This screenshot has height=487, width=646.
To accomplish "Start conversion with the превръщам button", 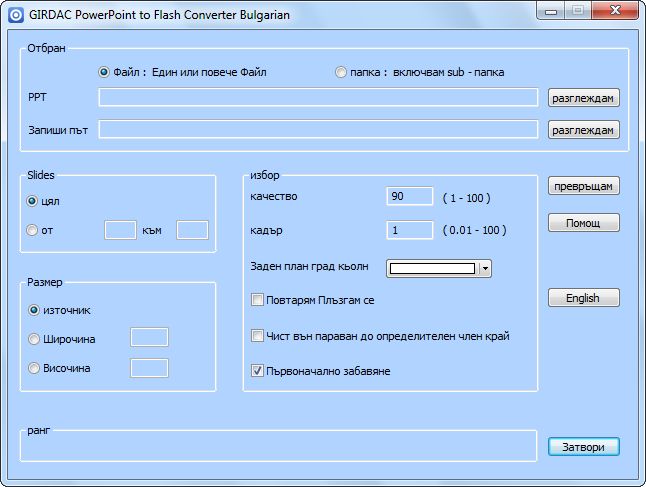I will (583, 186).
